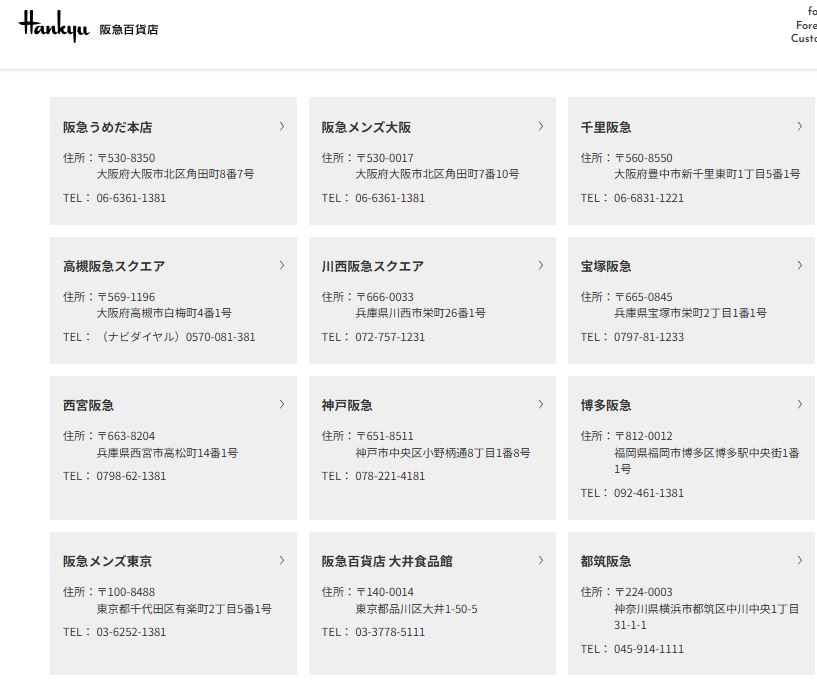Screen dimensions: 817x680
Task: Click the chevron on 千里阪急 card
Action: click(x=800, y=126)
